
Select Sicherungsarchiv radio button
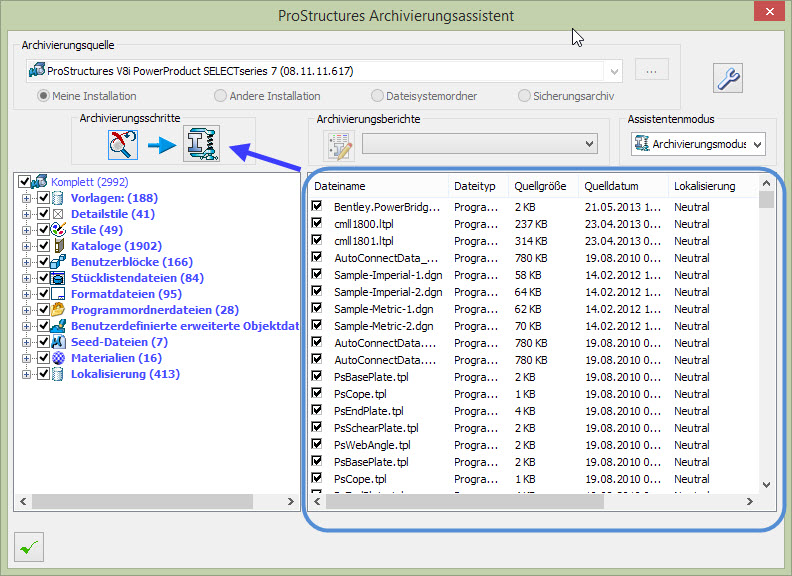pyautogui.click(x=524, y=96)
